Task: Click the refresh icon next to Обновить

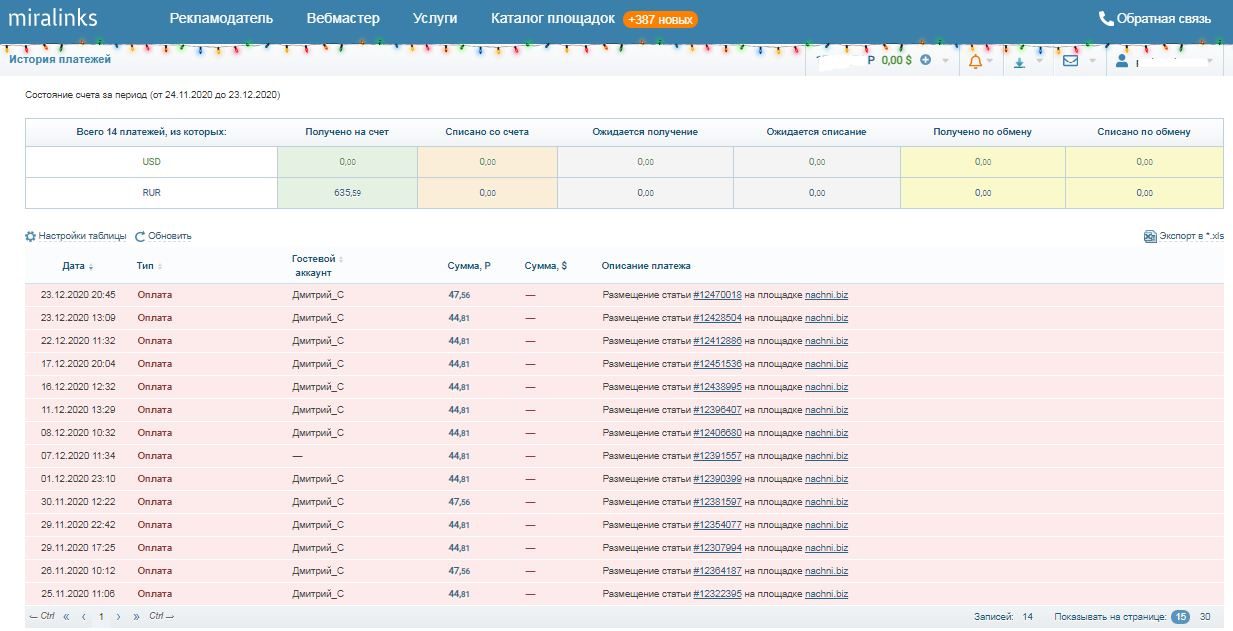Action: (140, 237)
